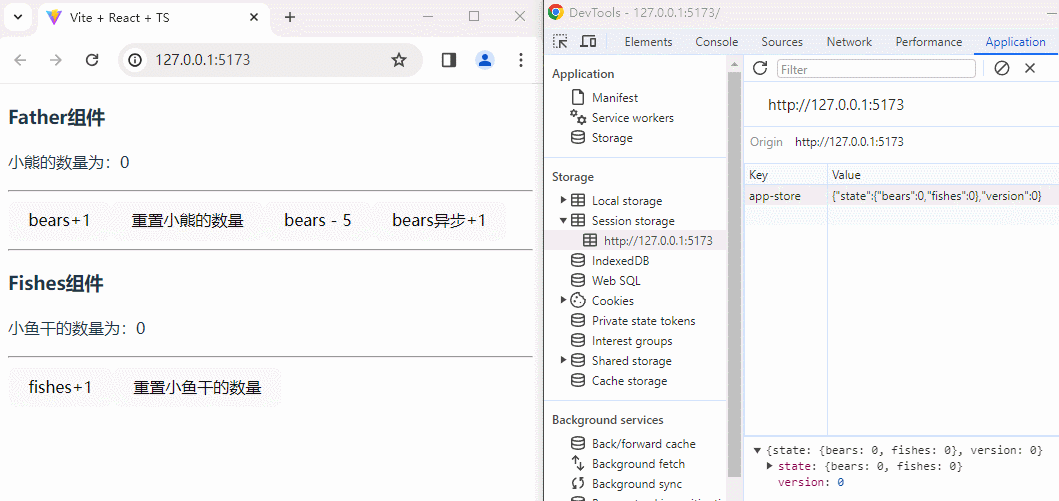Expand the Cookies tree node
Screen dimensions: 1059x501
point(564,300)
